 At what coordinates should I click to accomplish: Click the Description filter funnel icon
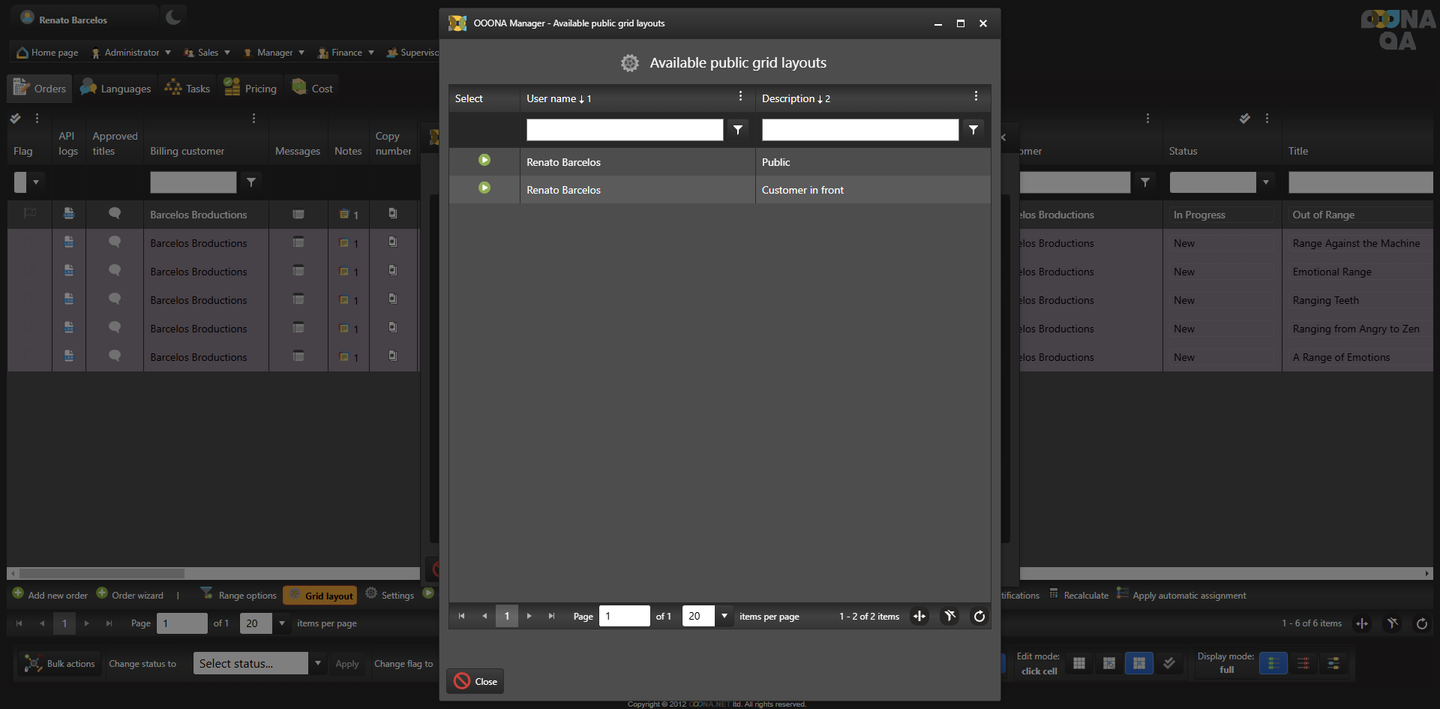point(973,130)
